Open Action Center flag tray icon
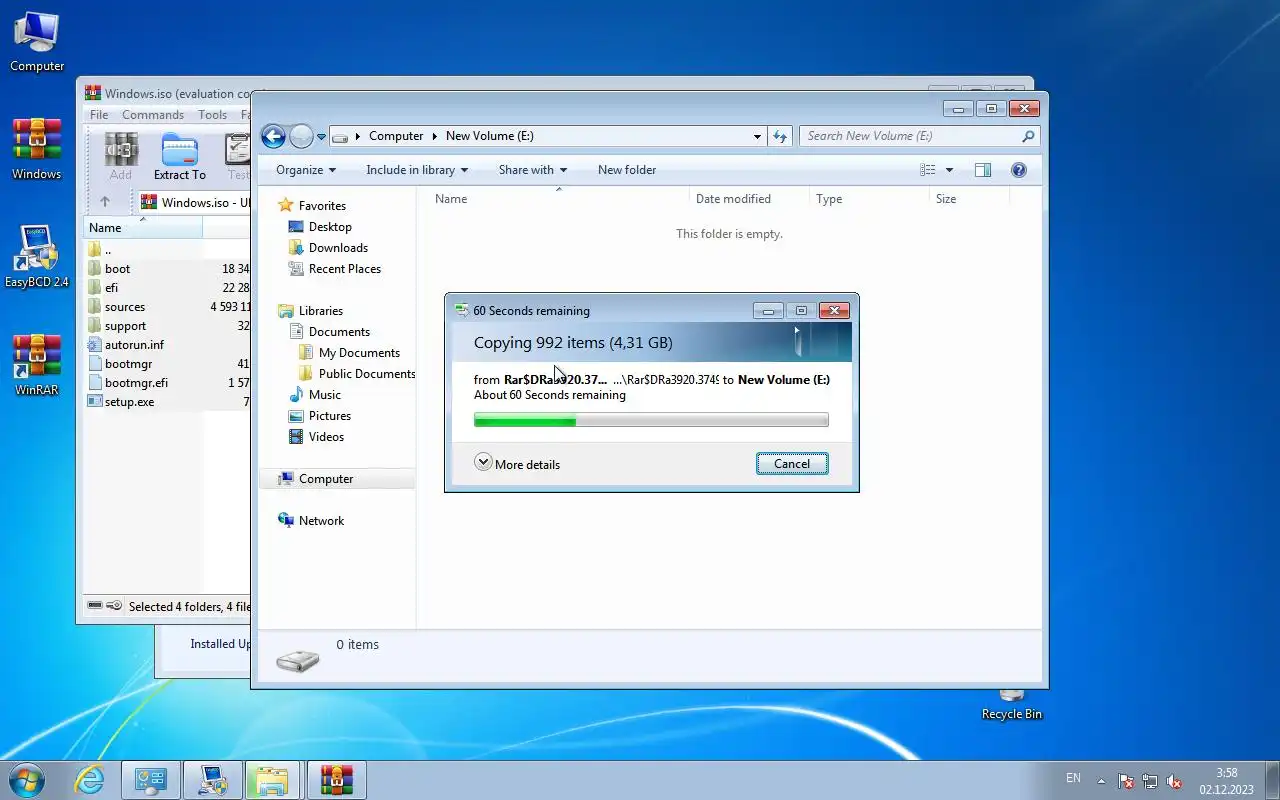The image size is (1280, 800). tap(1126, 781)
